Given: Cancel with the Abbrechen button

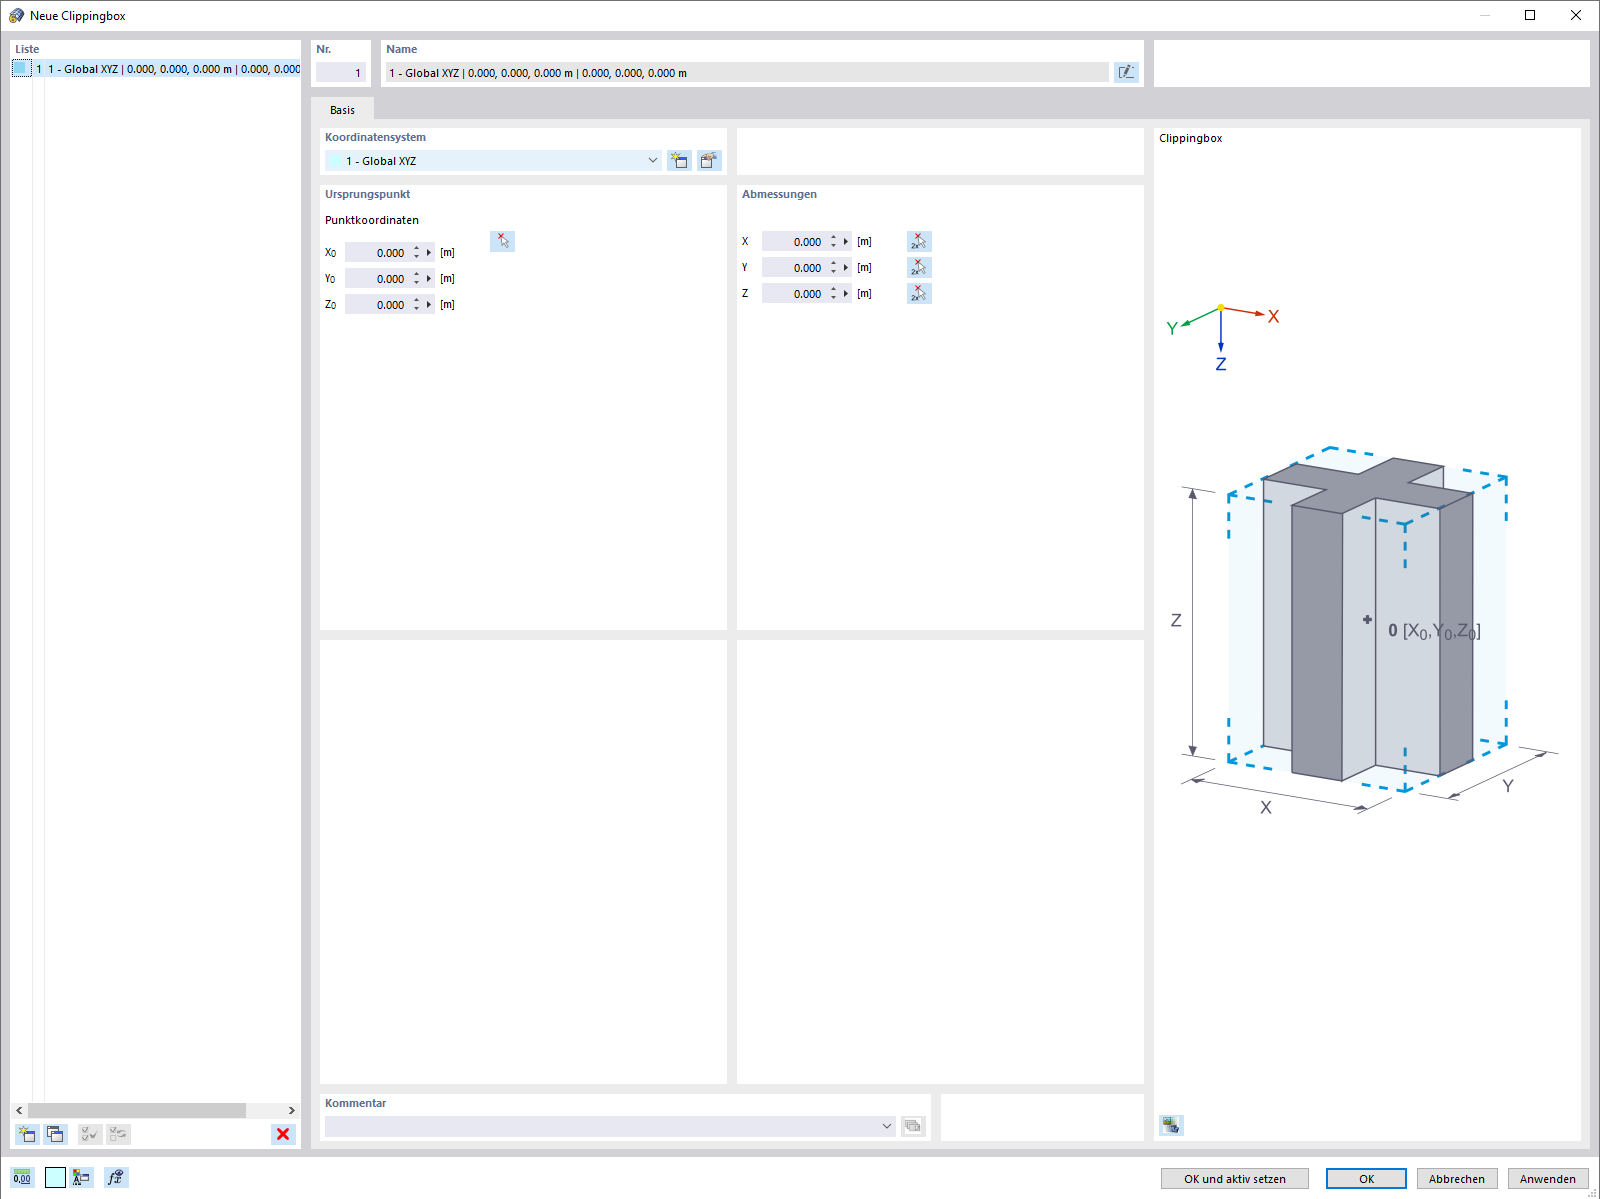Looking at the screenshot, I should coord(1457,1179).
